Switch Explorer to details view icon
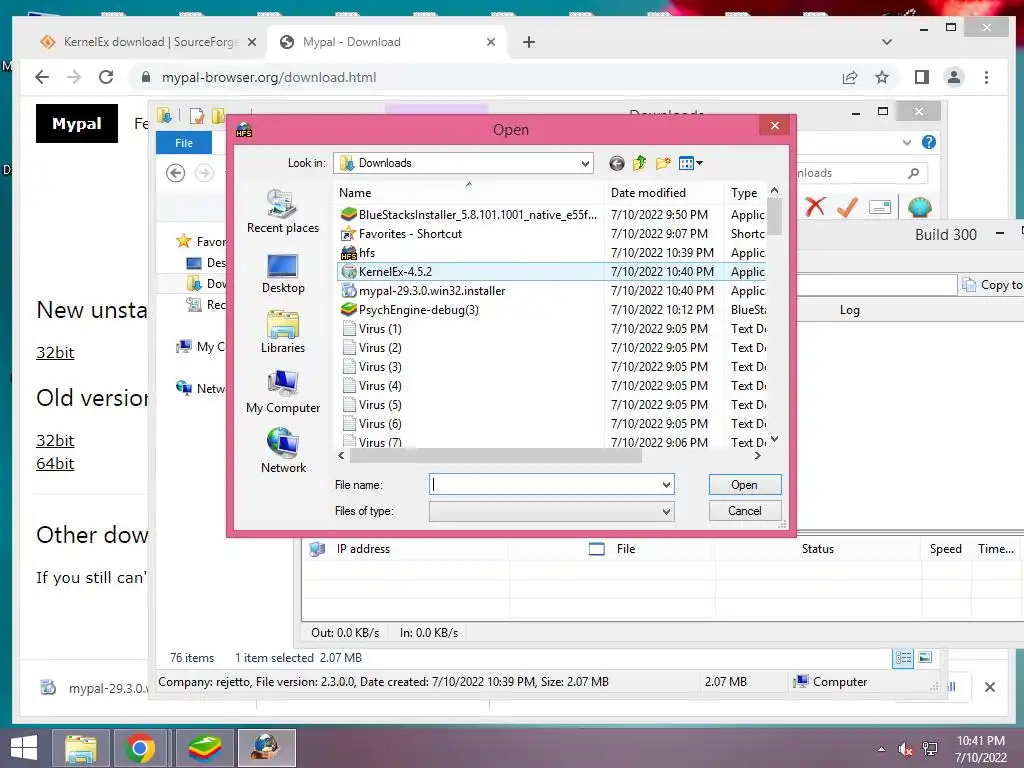 click(903, 658)
